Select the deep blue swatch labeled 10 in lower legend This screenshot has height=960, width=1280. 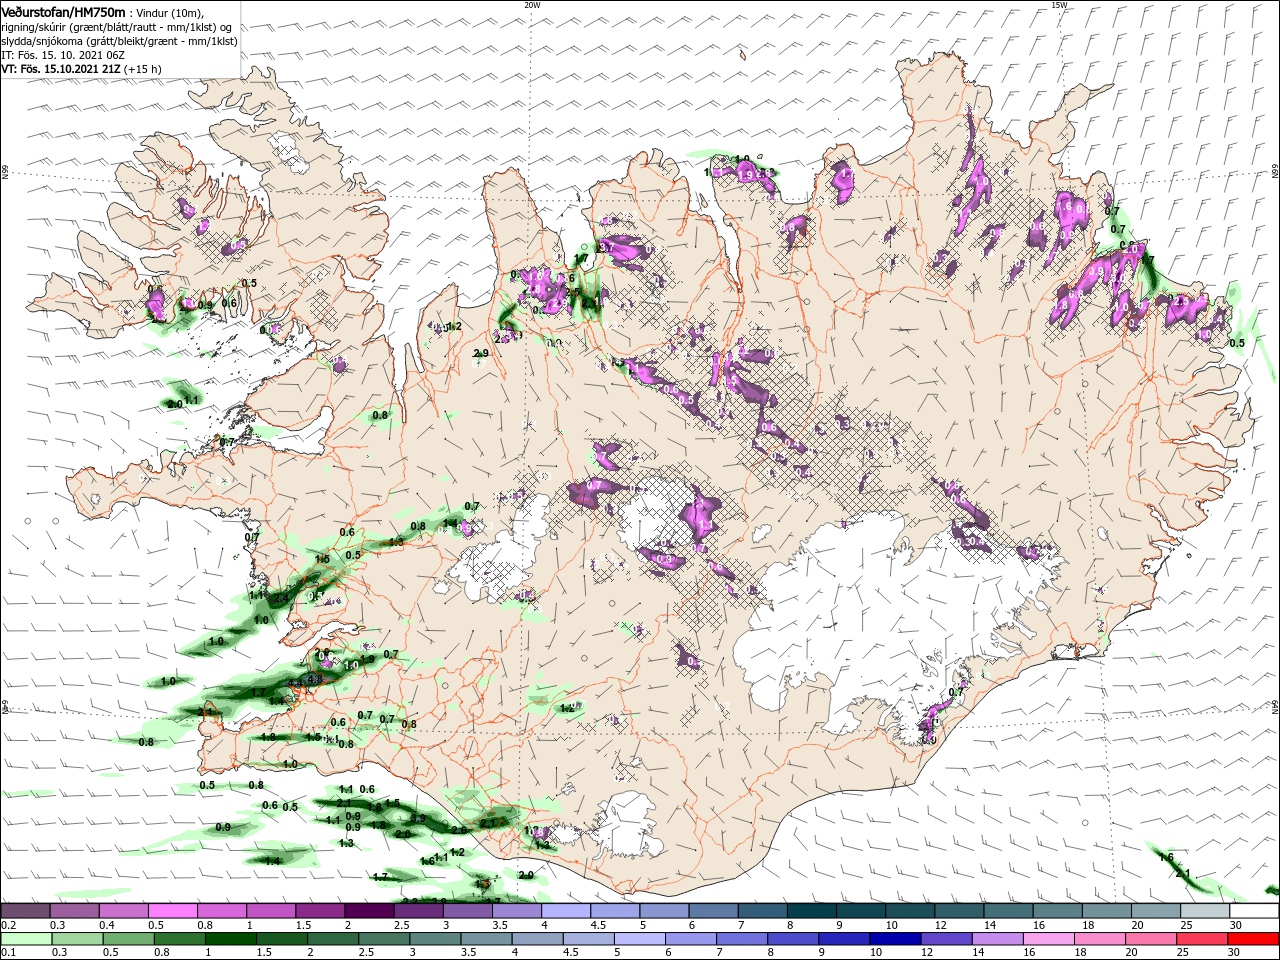click(x=896, y=938)
